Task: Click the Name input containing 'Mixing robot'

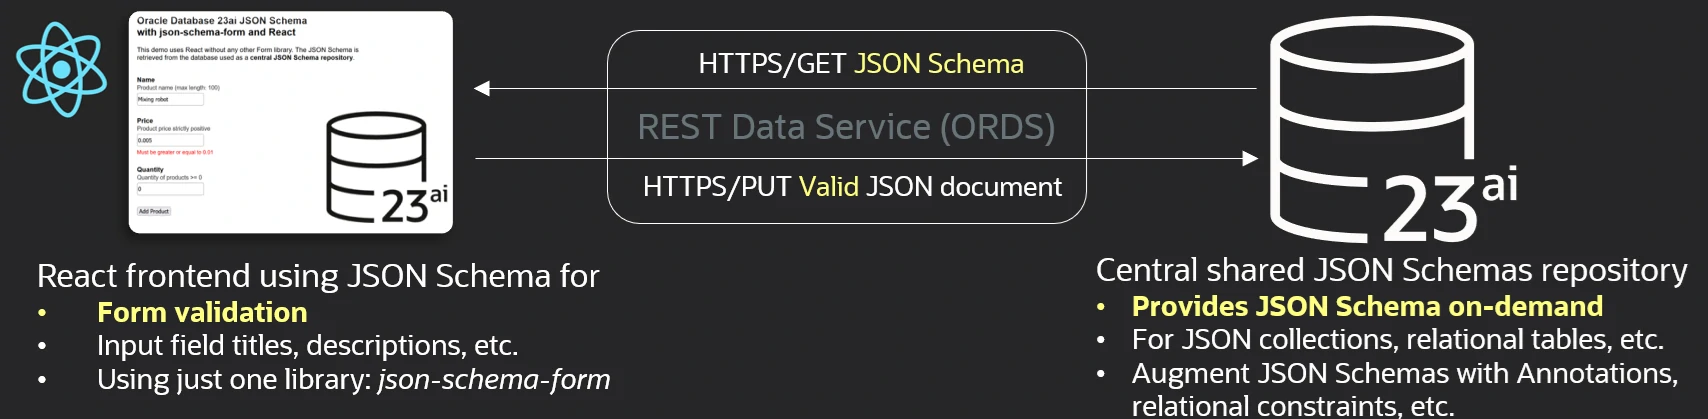Action: click(x=170, y=100)
